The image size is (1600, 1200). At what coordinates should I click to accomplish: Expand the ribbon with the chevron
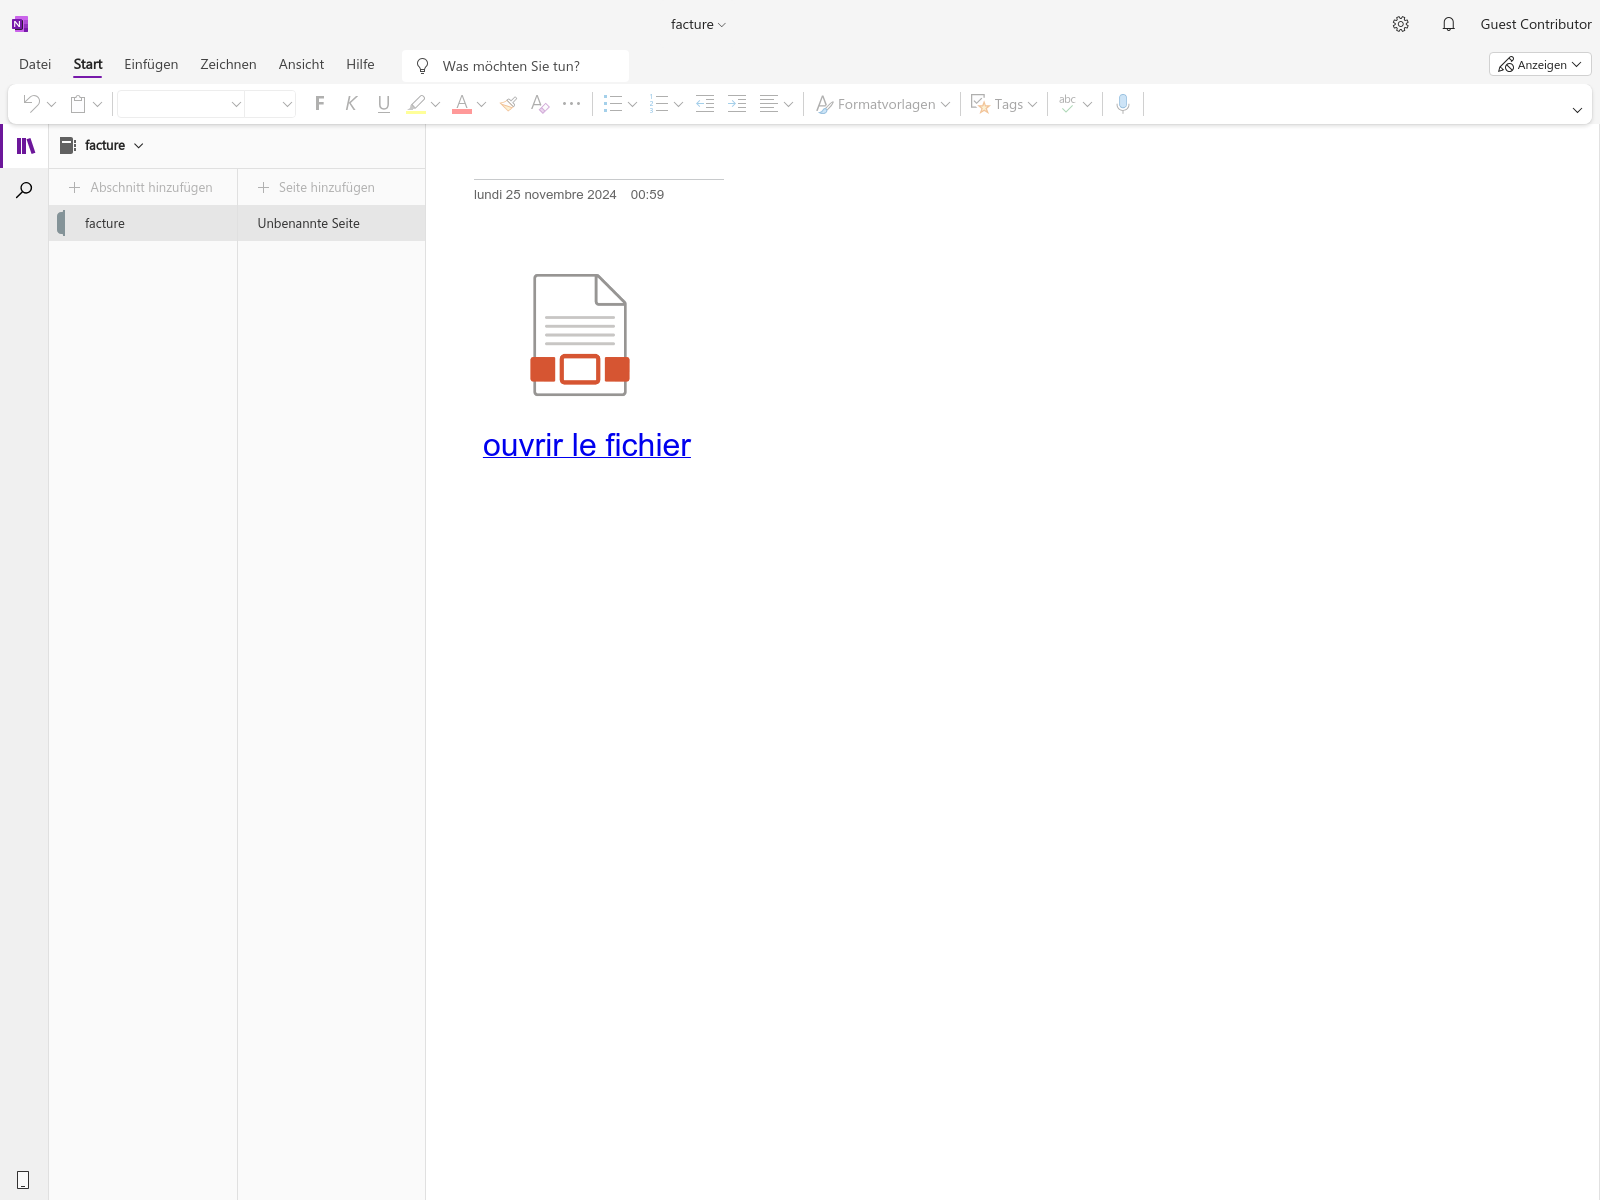1577,110
